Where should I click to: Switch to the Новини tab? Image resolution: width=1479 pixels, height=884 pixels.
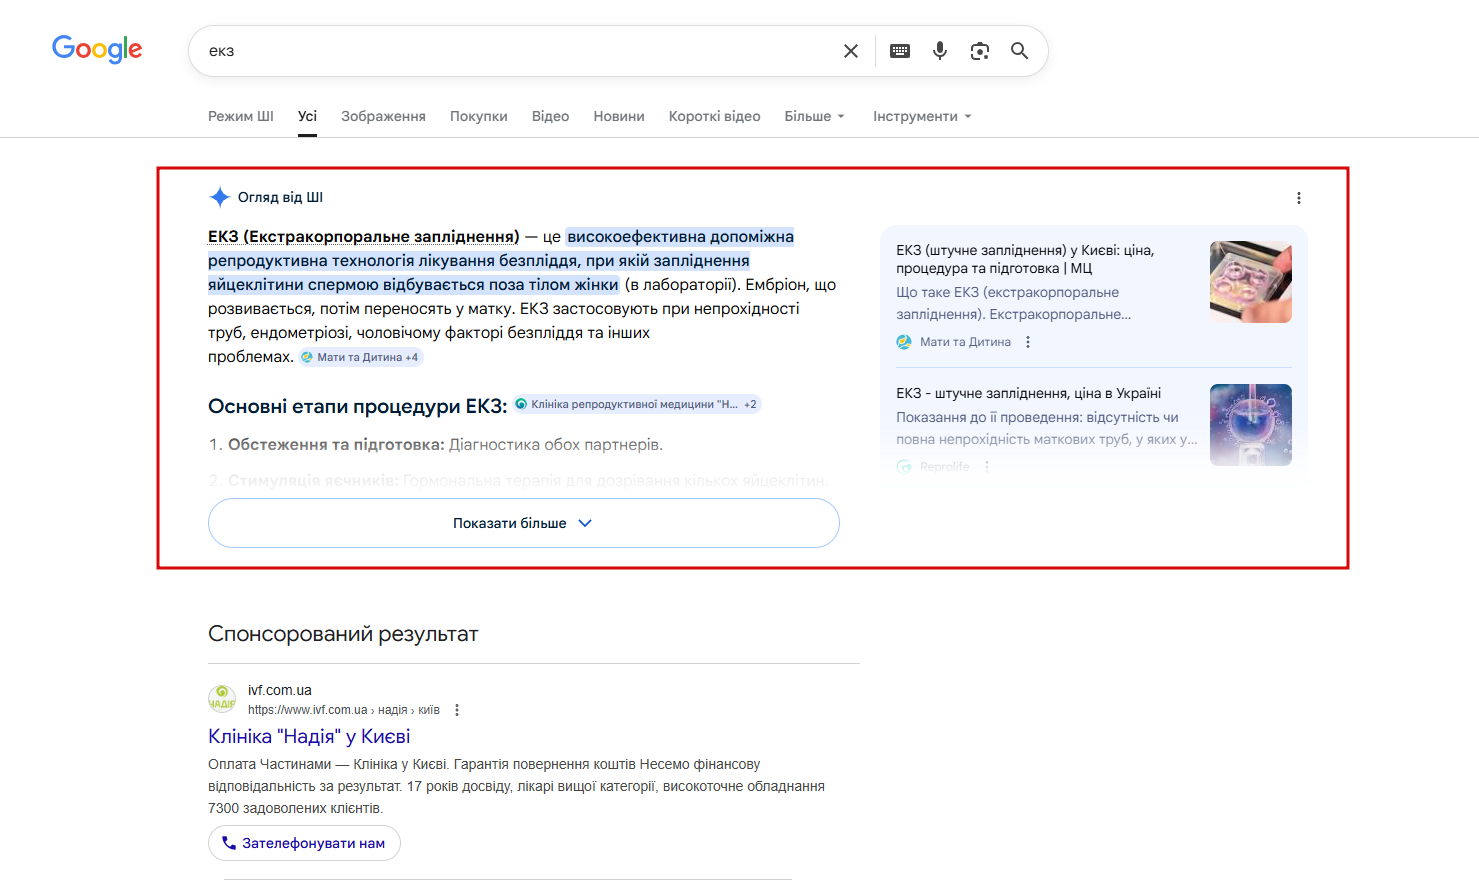click(x=619, y=116)
